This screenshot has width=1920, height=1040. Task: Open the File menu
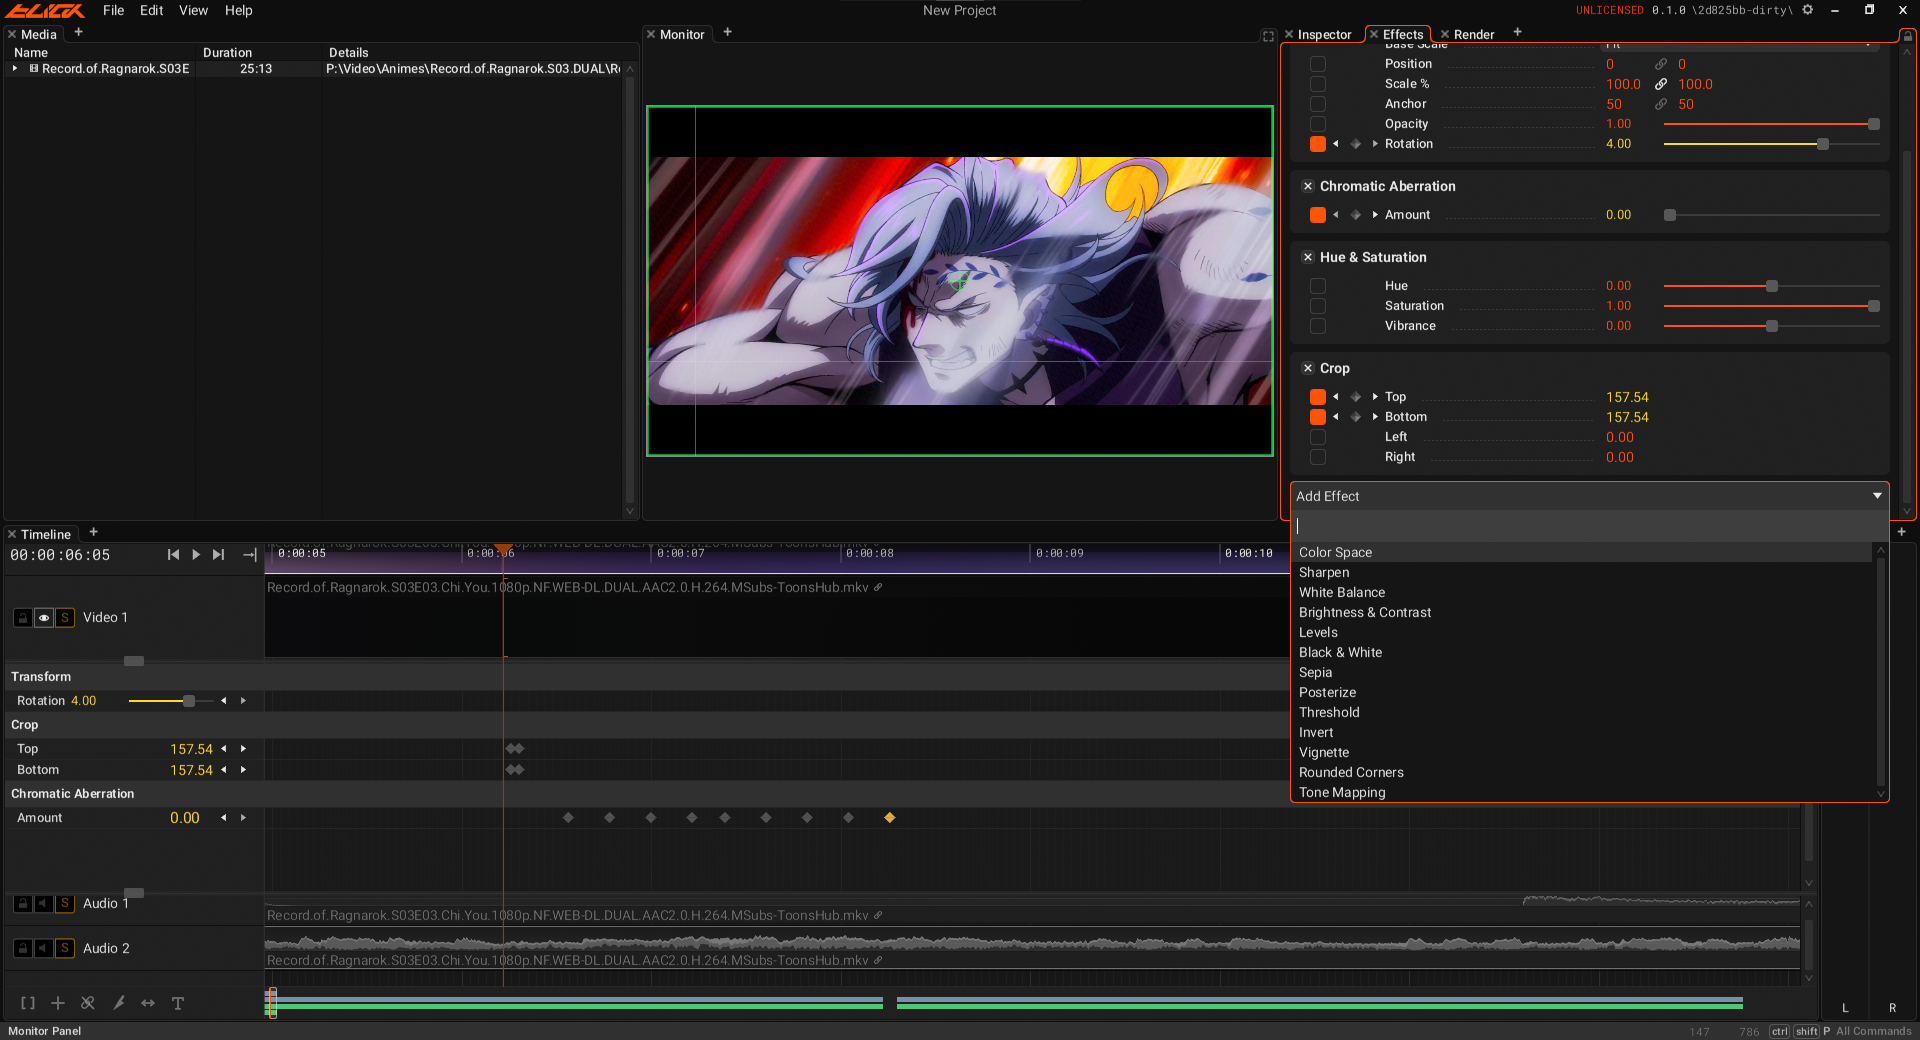114,10
